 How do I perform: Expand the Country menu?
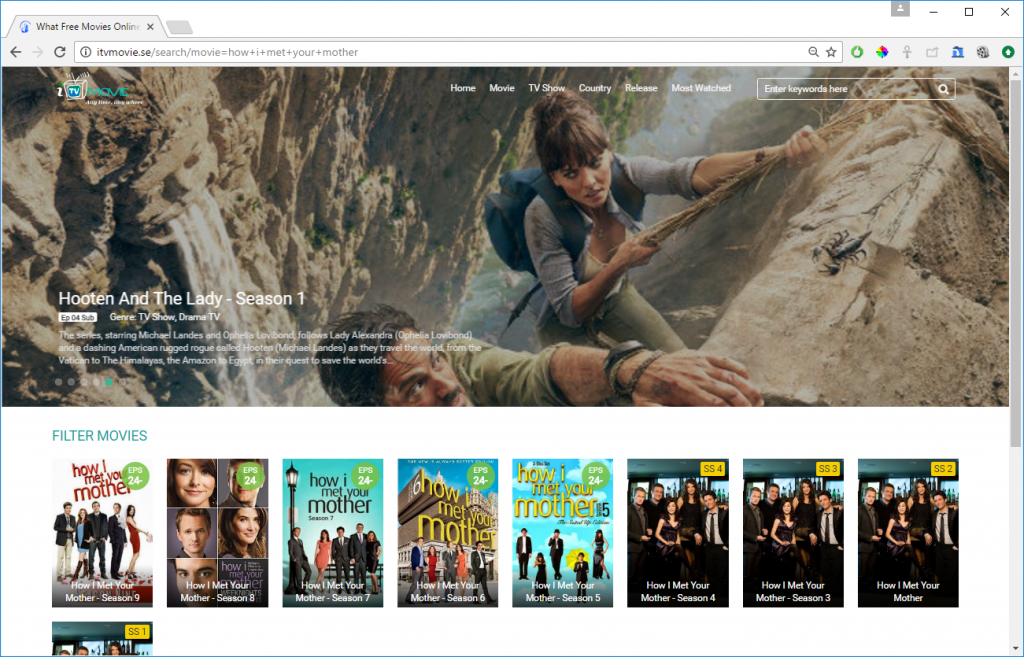pyautogui.click(x=594, y=88)
